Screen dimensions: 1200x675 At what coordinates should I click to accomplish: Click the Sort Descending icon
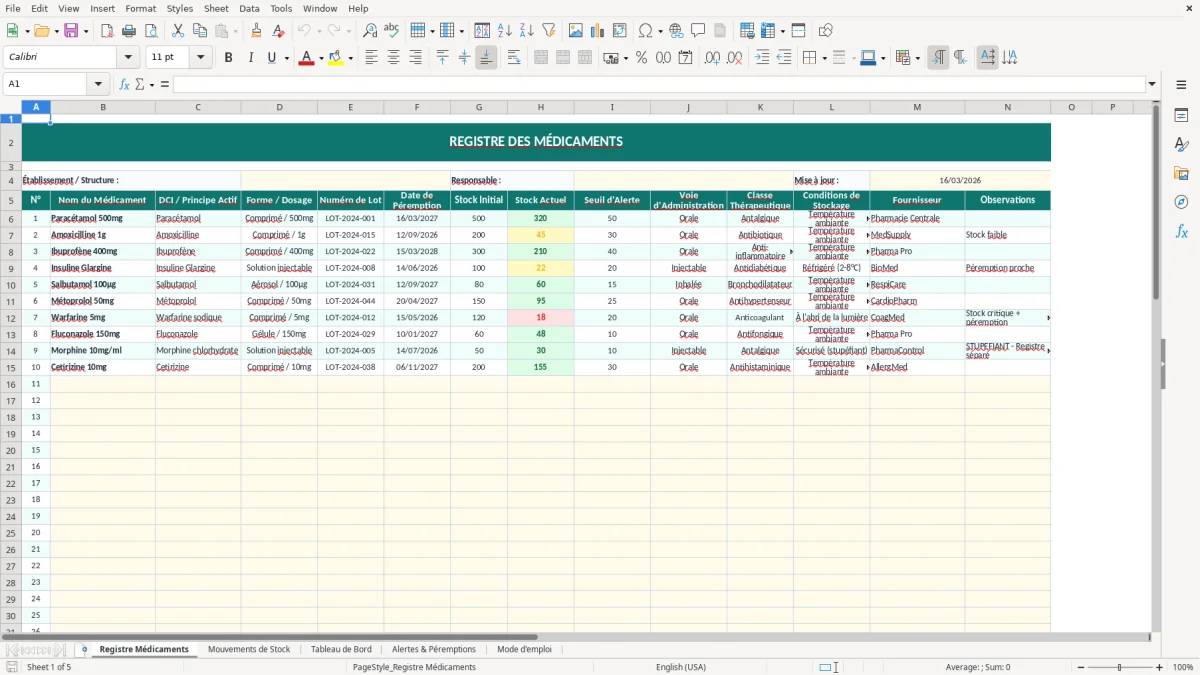point(527,31)
